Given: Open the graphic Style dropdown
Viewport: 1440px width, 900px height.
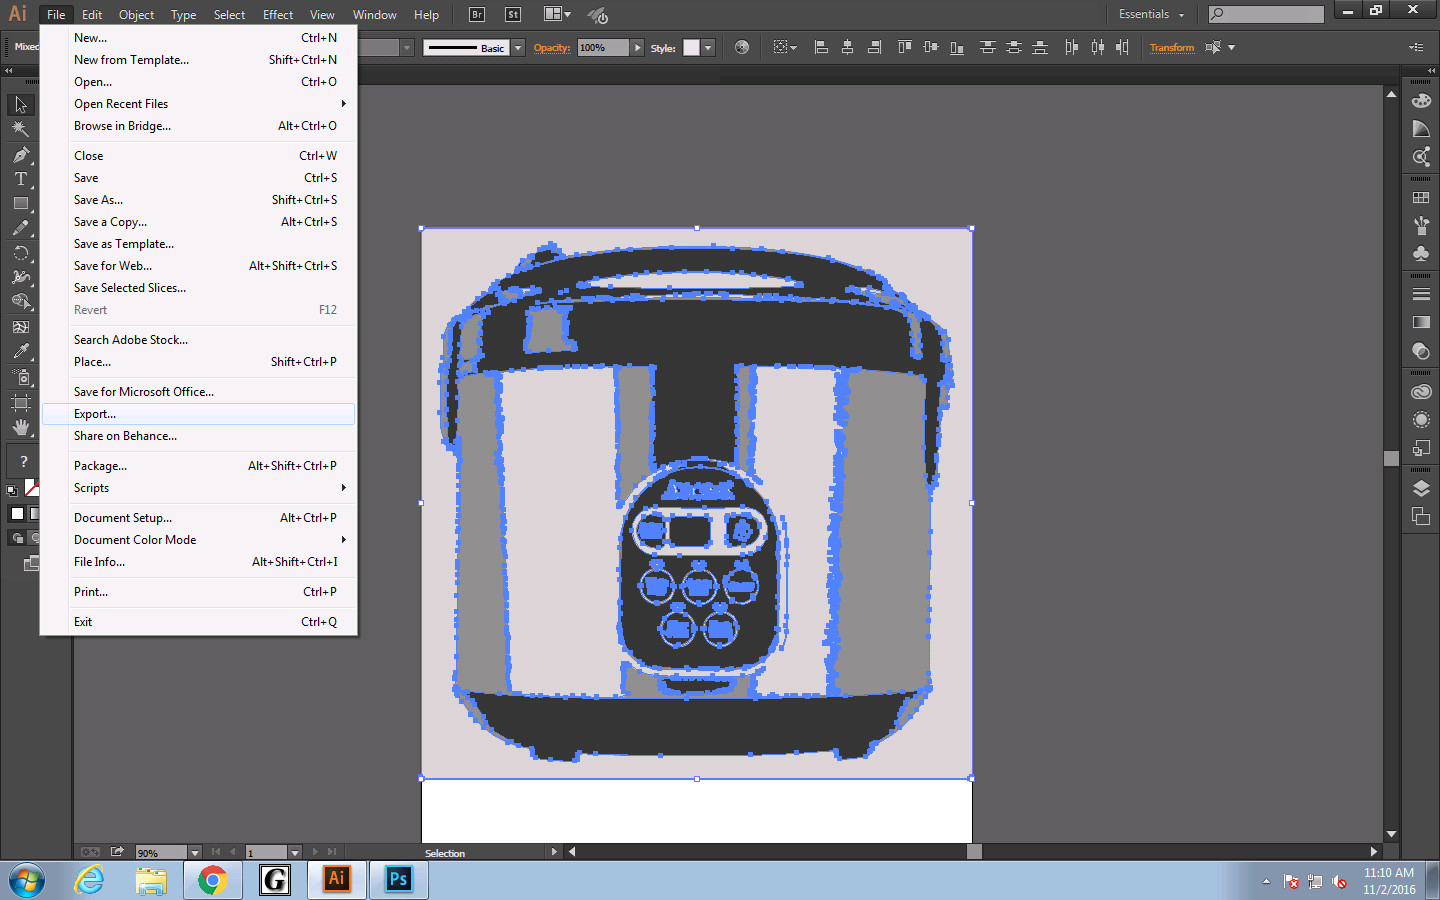Looking at the screenshot, I should tap(708, 48).
